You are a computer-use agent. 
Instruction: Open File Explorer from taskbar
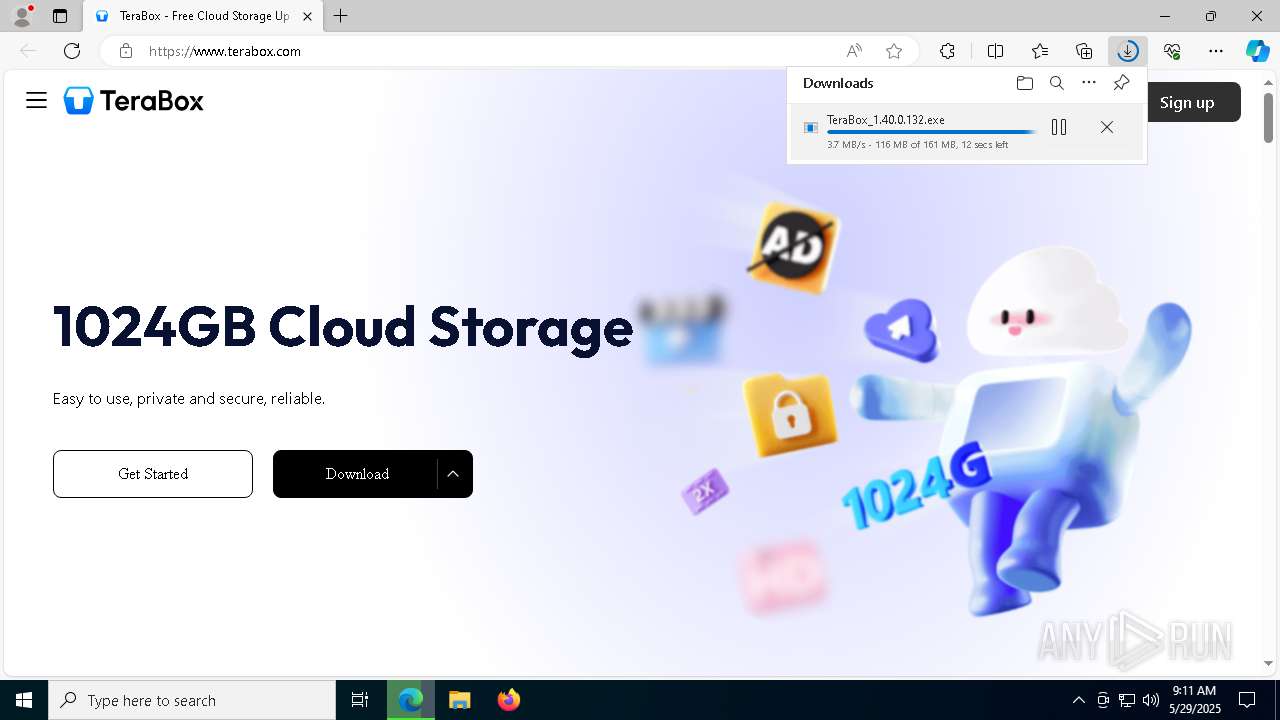click(x=459, y=700)
